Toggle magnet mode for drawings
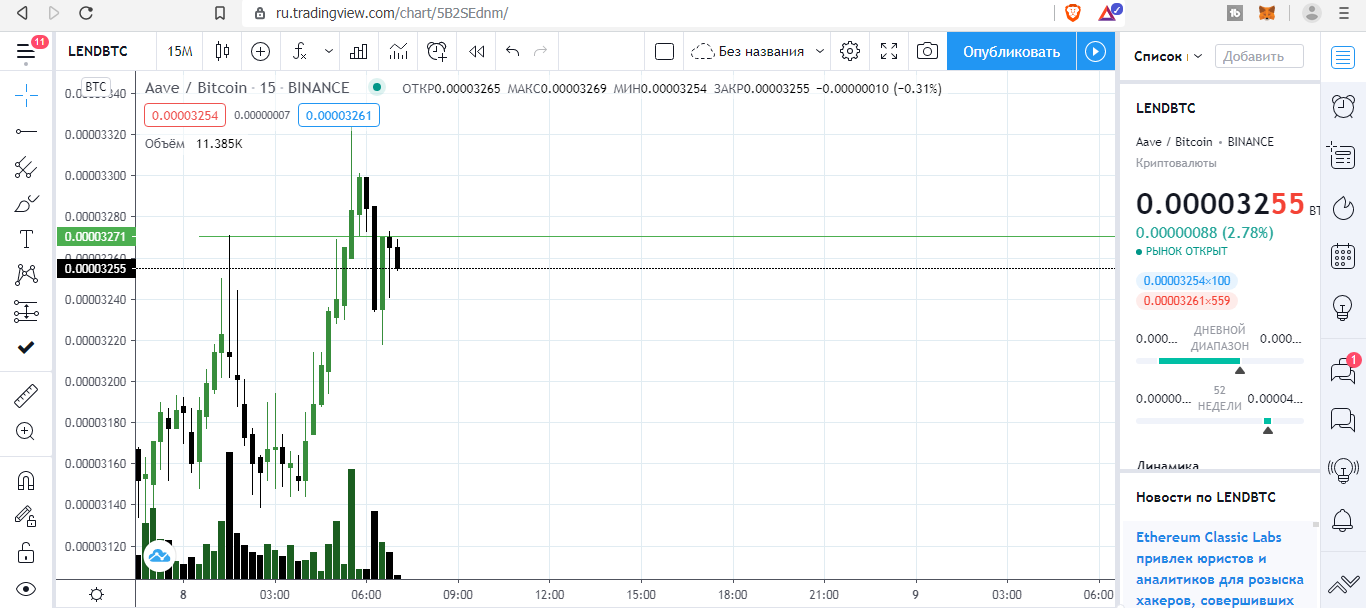 point(26,480)
